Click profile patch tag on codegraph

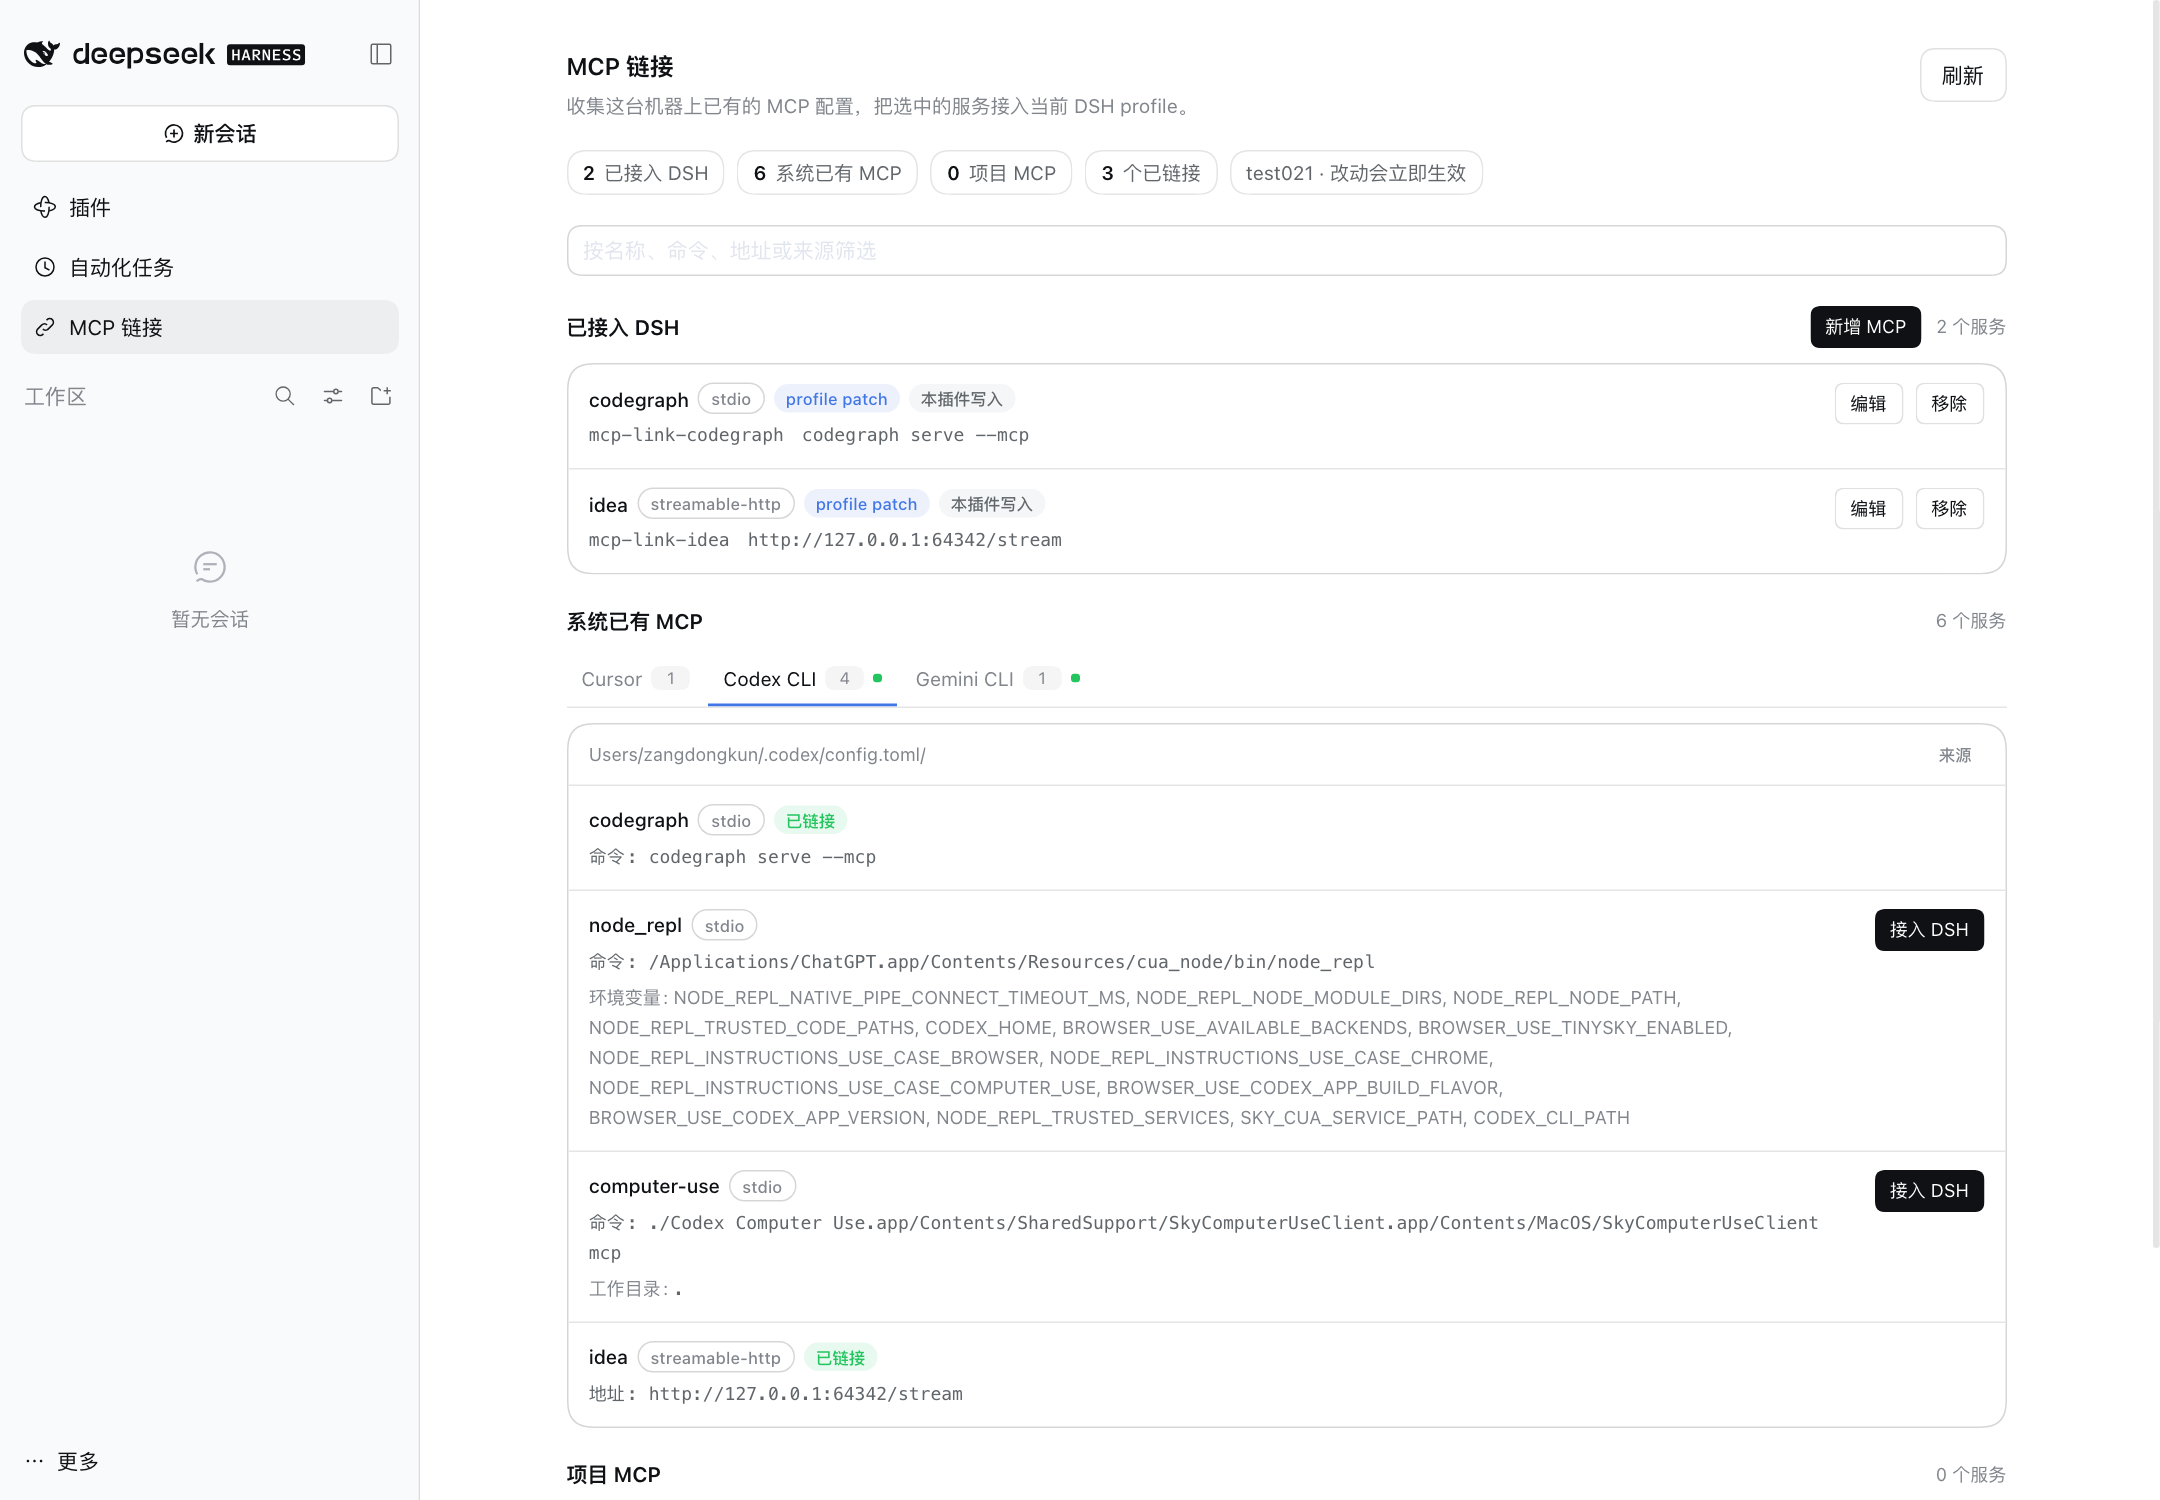click(x=836, y=399)
